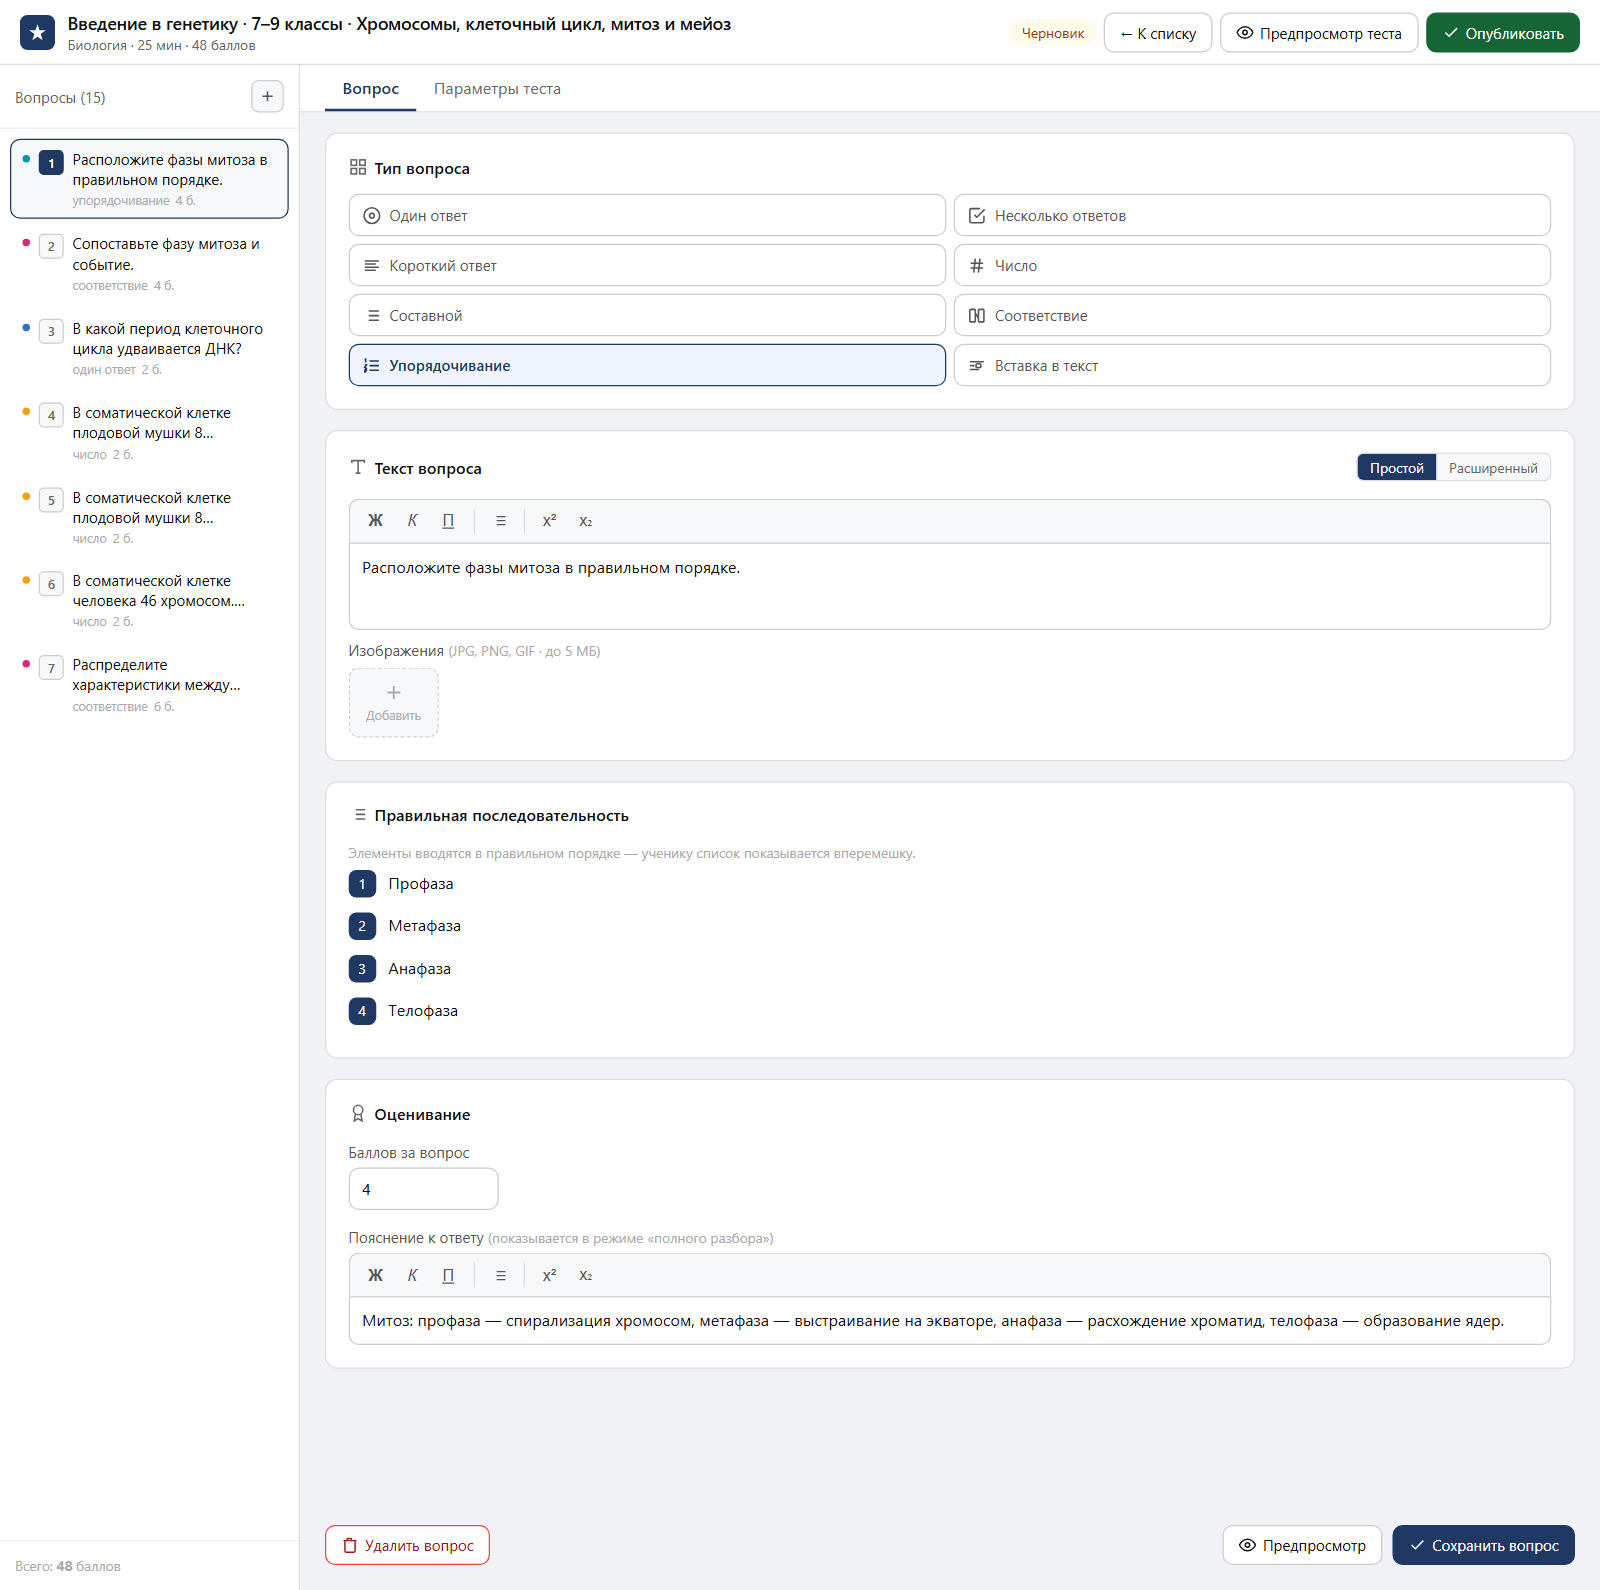This screenshot has width=1600, height=1590.
Task: Switch to the Вопрос tab
Action: point(370,89)
